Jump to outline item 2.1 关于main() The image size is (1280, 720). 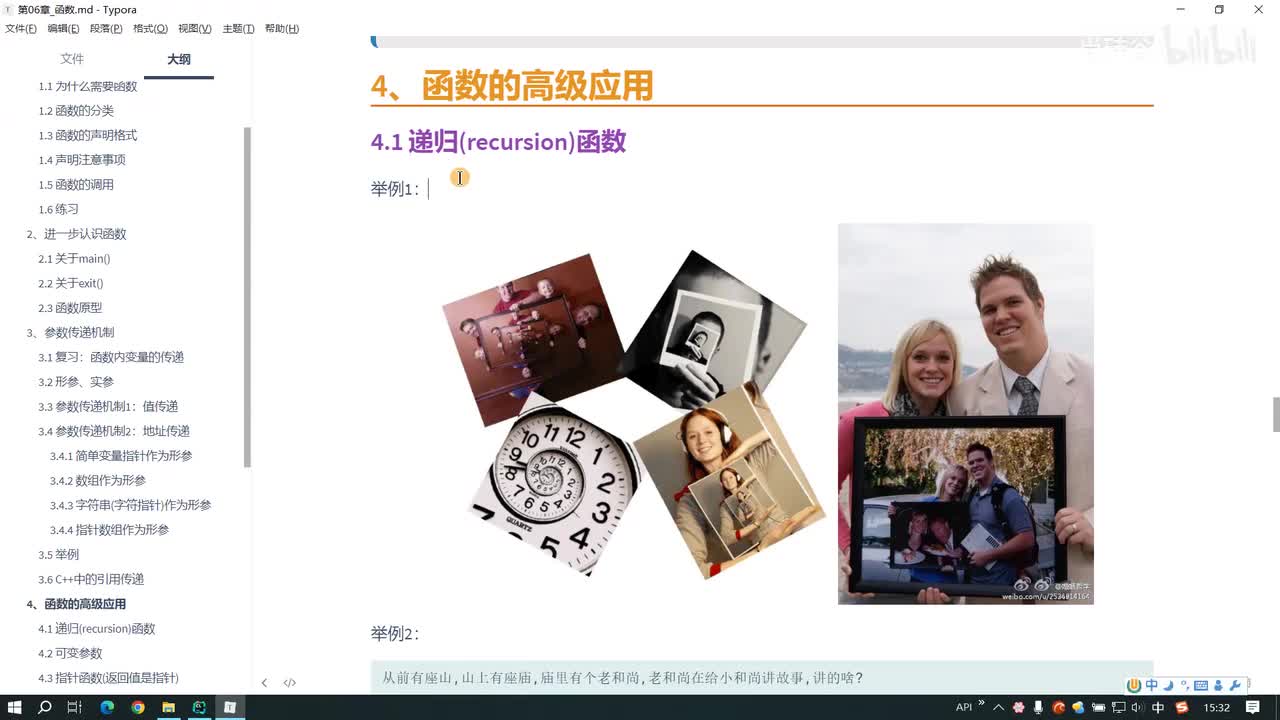point(74,259)
